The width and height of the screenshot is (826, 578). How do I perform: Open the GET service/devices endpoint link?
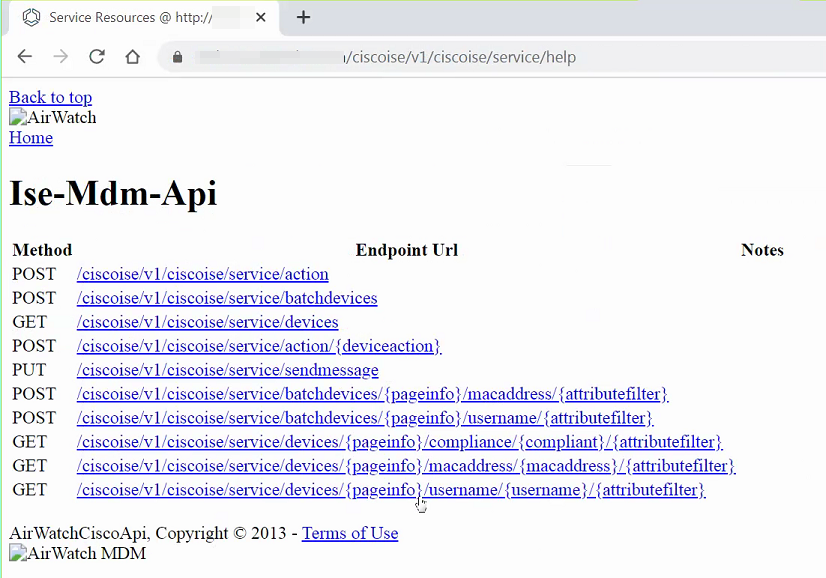207,322
